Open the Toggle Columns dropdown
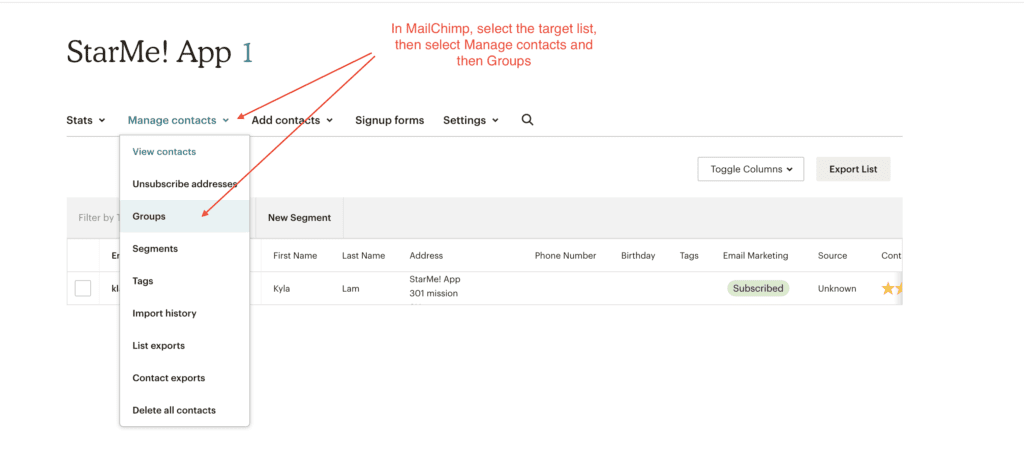This screenshot has height=462, width=1024. 751,169
